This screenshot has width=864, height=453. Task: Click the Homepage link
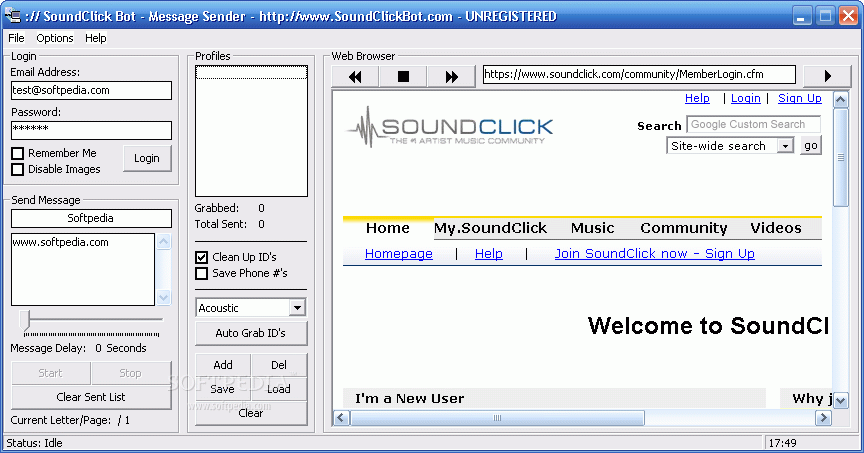398,254
